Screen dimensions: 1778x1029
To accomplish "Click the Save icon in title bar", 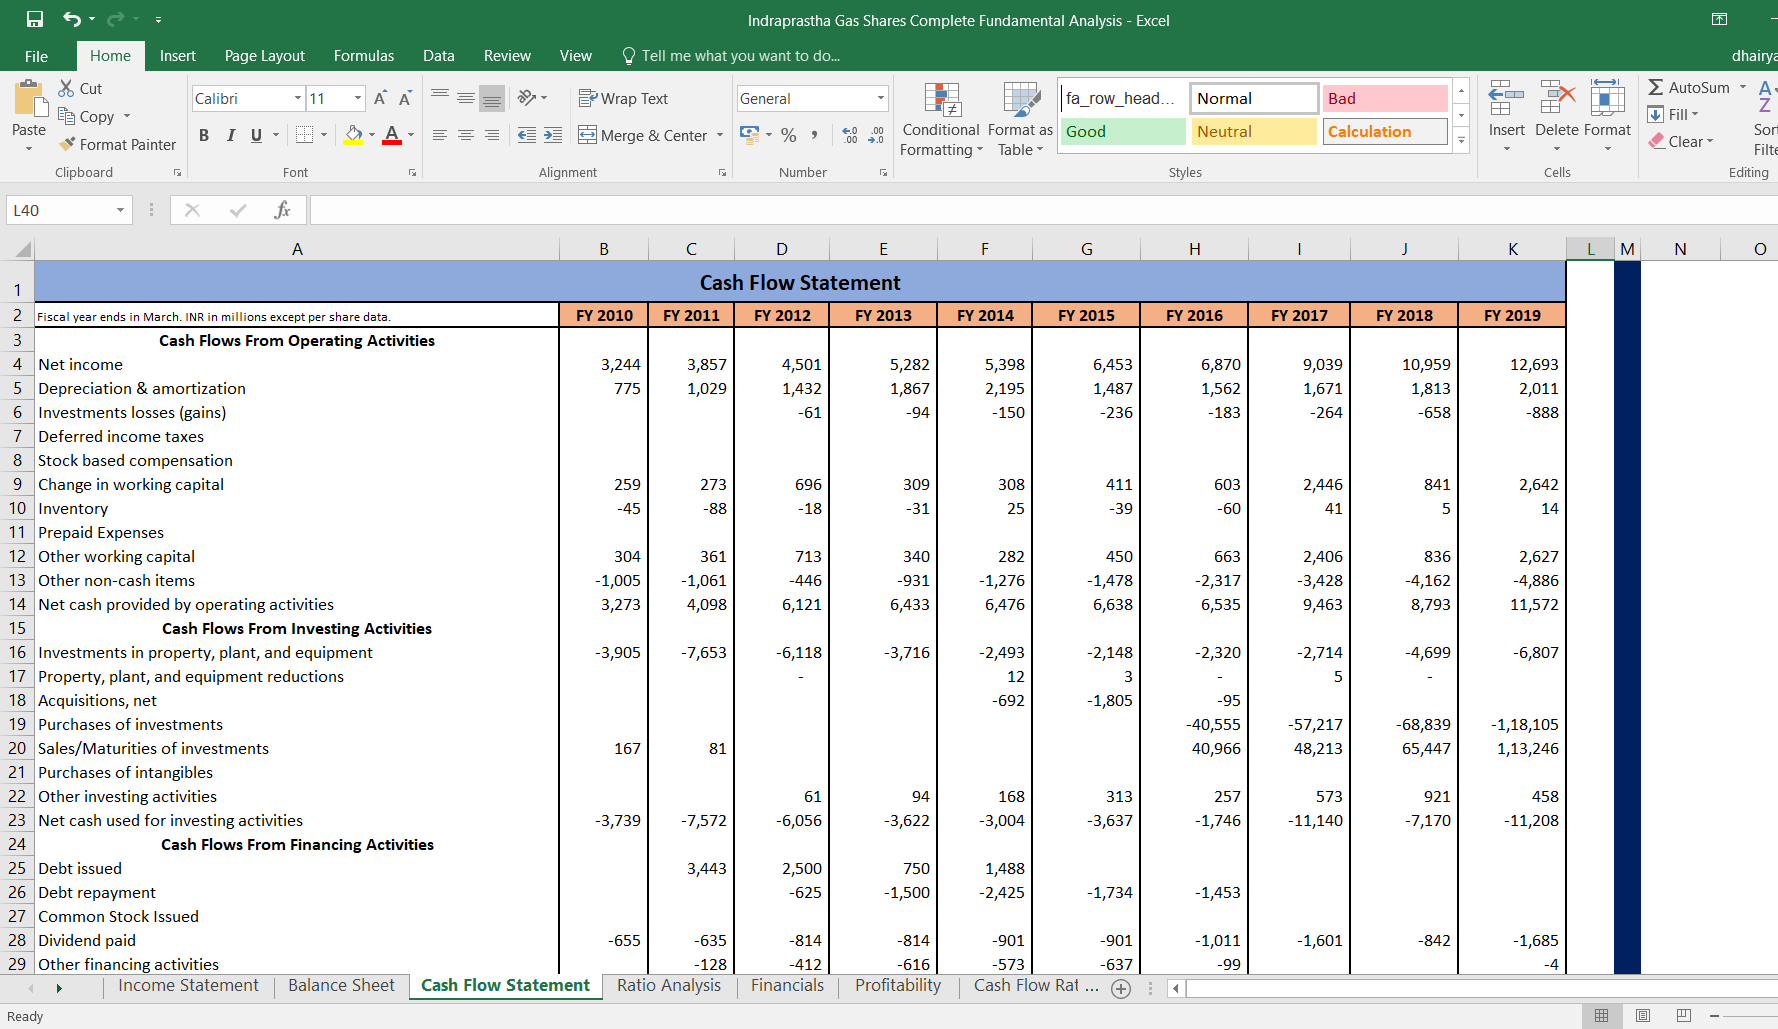I will [x=35, y=19].
